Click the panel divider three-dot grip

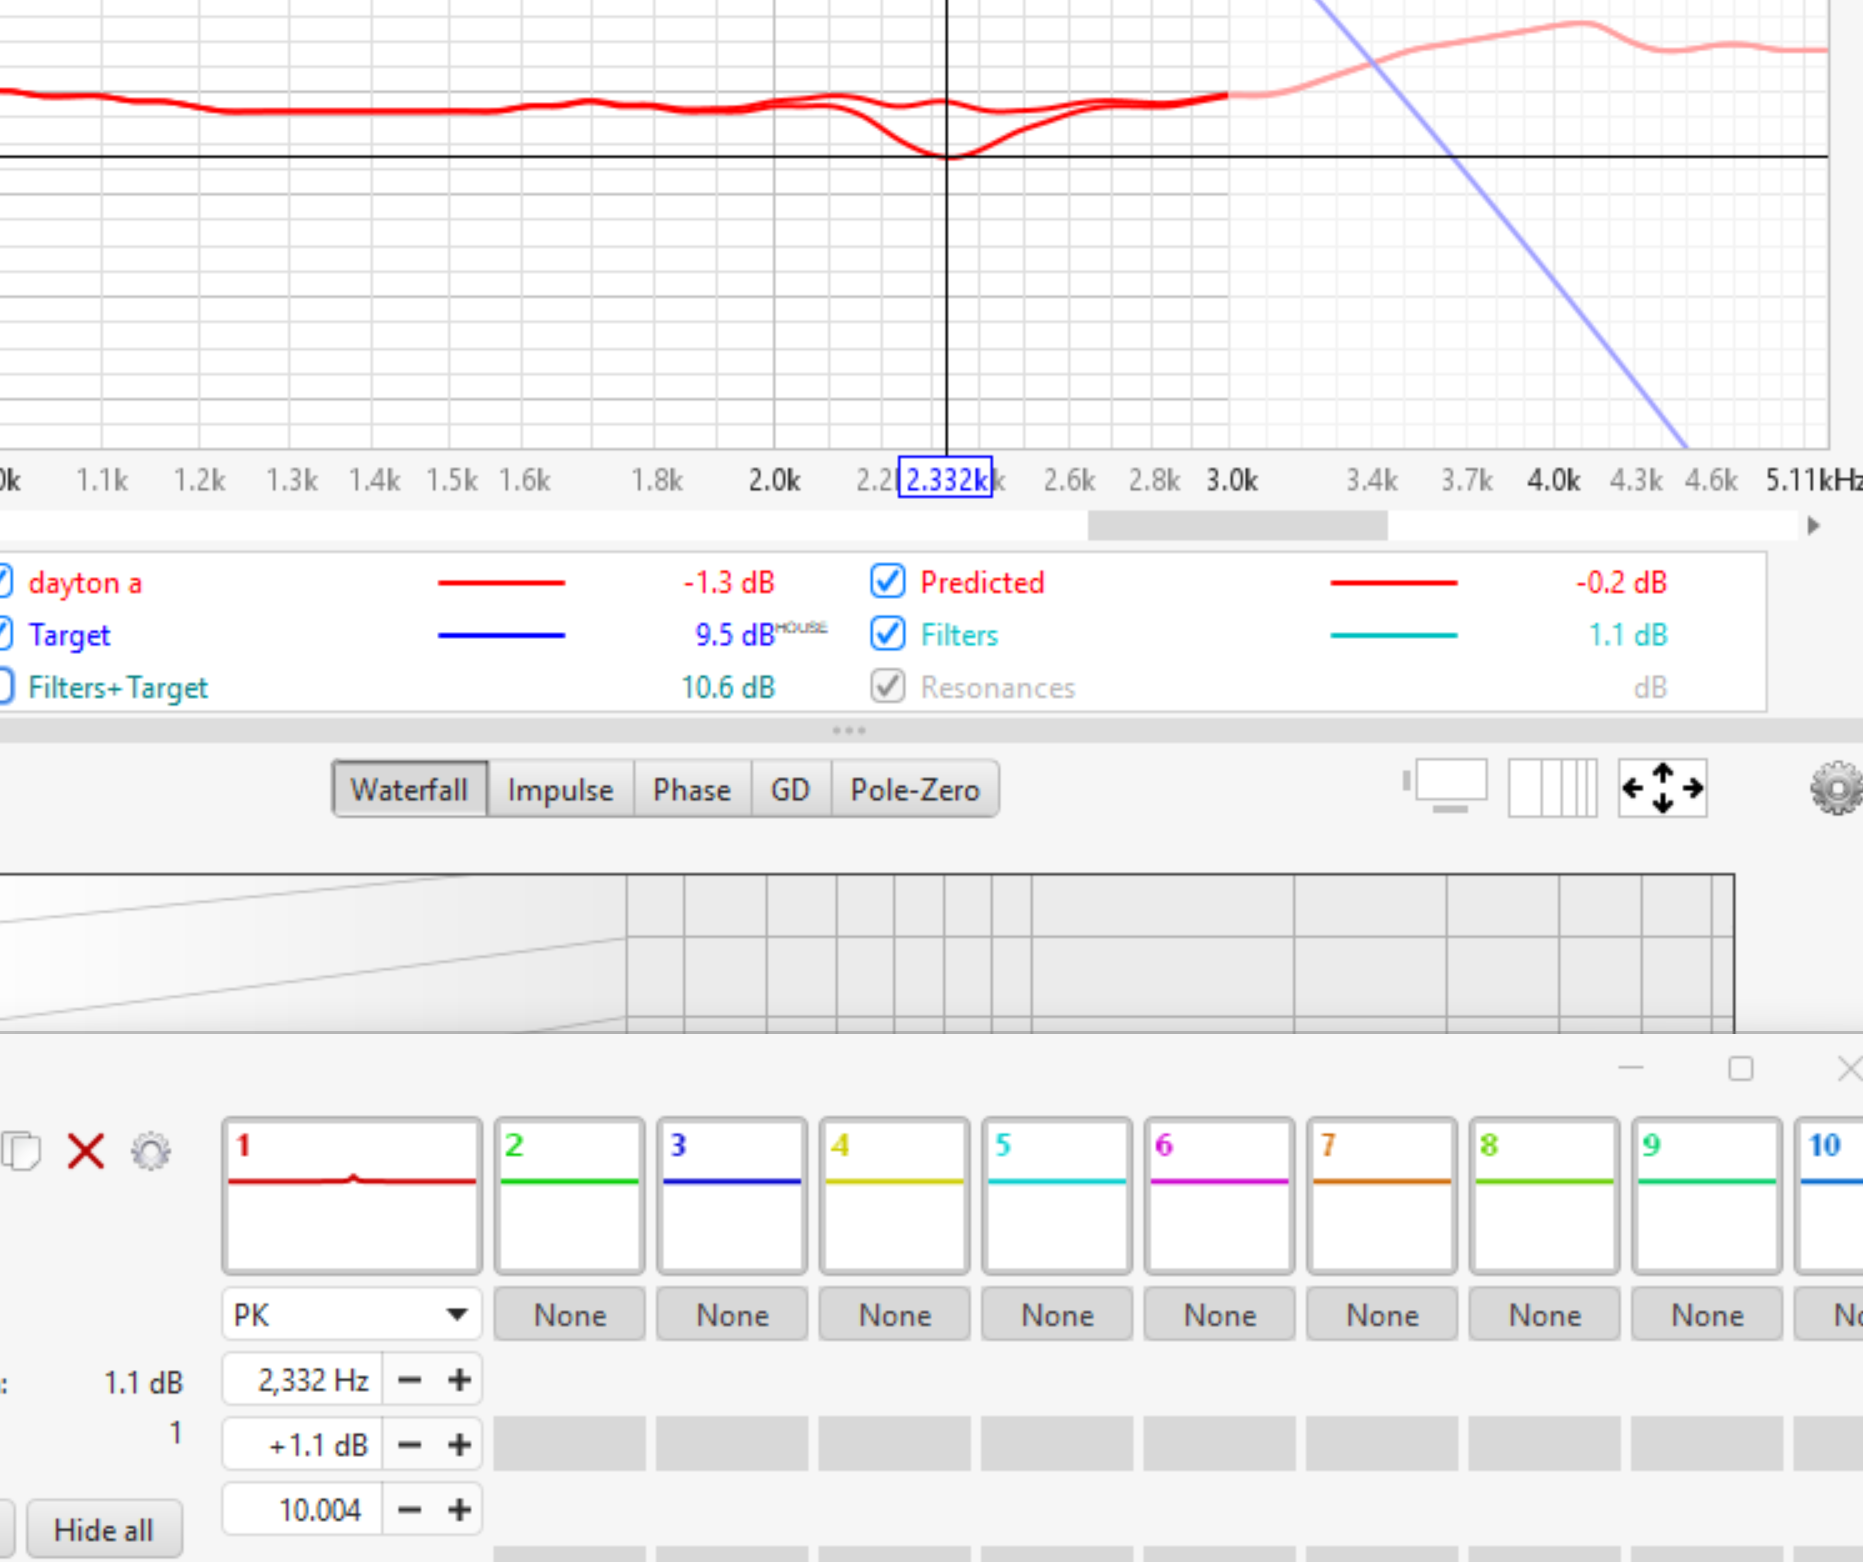click(x=849, y=730)
